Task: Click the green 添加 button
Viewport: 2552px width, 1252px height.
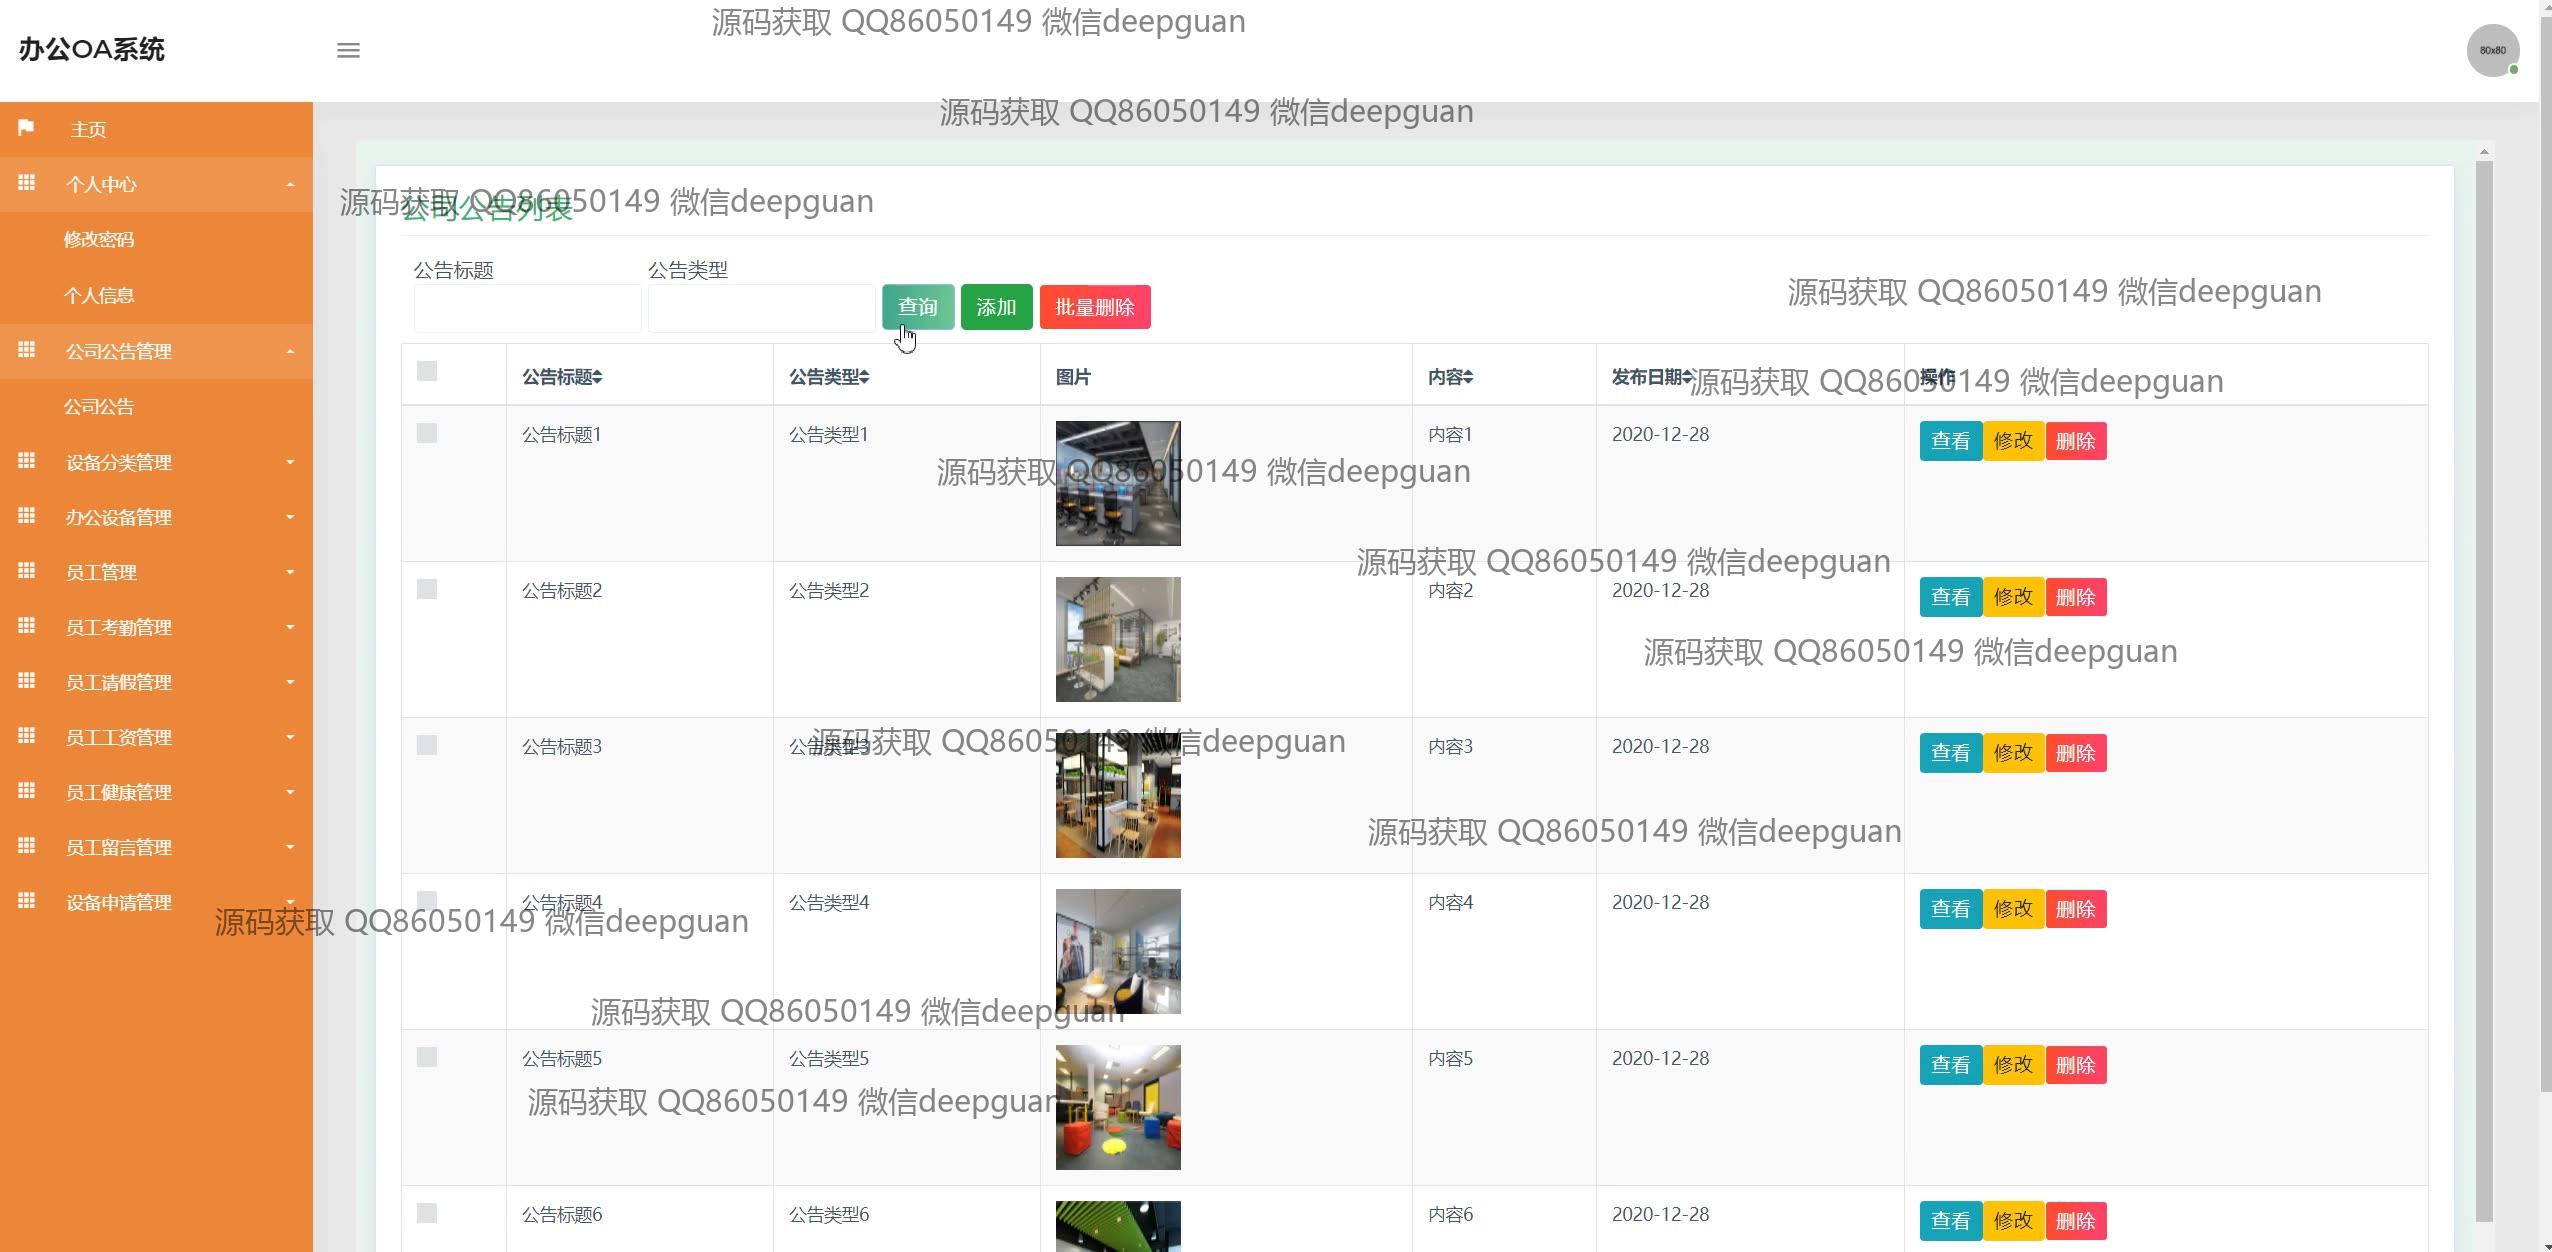Action: (x=996, y=307)
